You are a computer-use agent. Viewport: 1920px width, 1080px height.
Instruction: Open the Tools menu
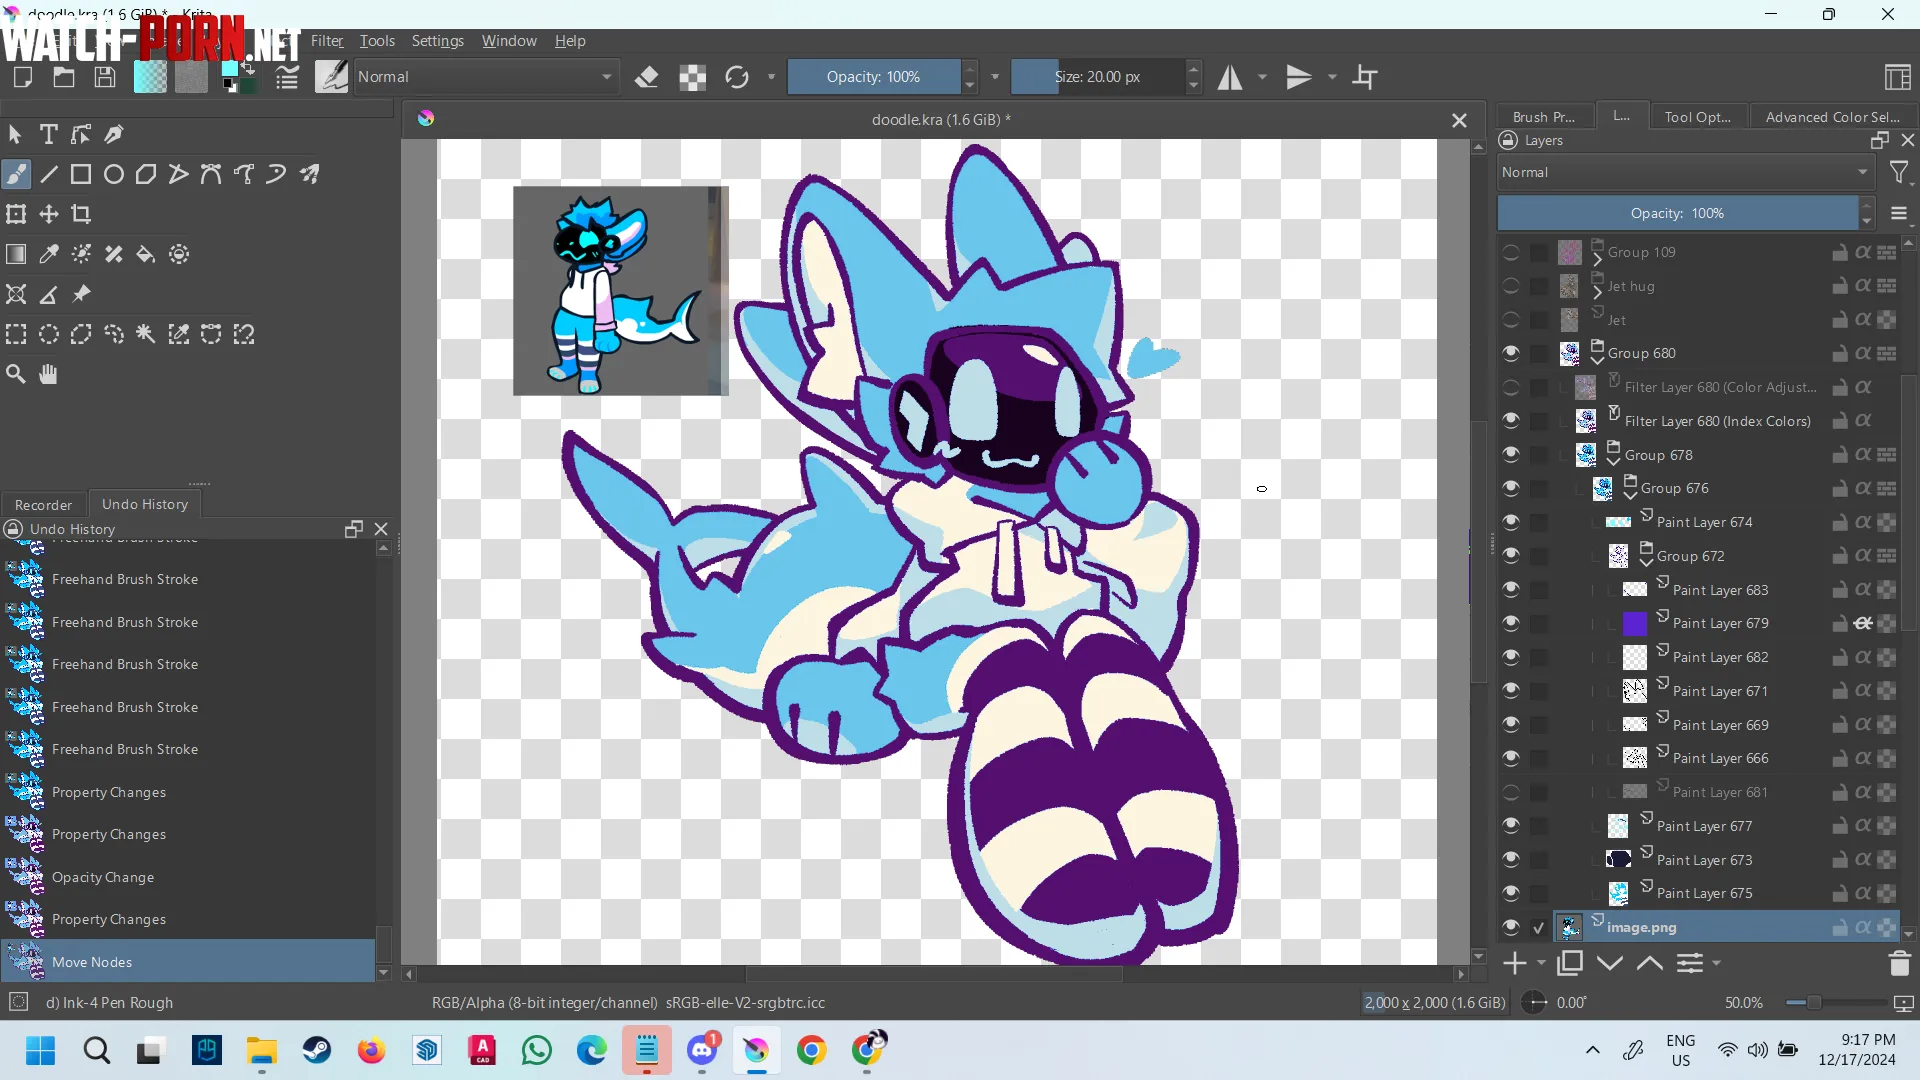377,41
